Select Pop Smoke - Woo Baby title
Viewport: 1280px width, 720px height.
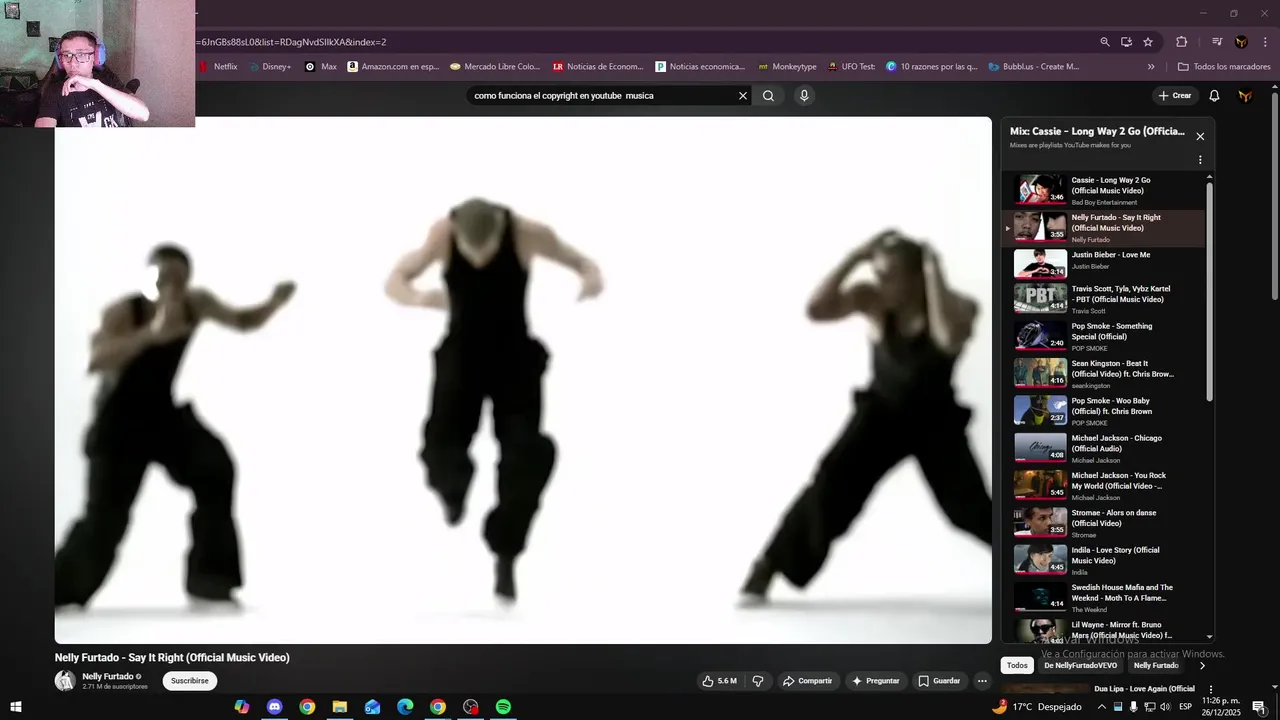1112,406
